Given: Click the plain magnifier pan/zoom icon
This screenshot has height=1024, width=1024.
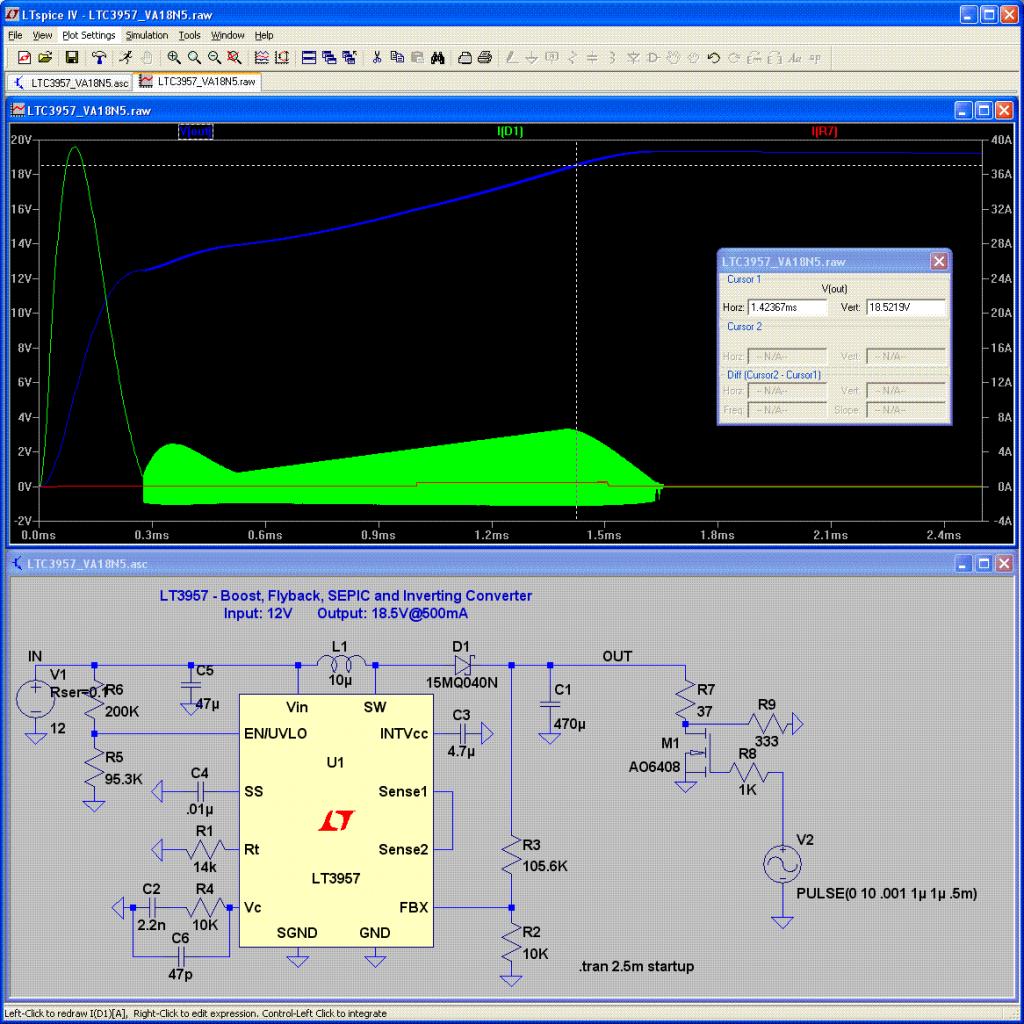Looking at the screenshot, I should pos(194,57).
